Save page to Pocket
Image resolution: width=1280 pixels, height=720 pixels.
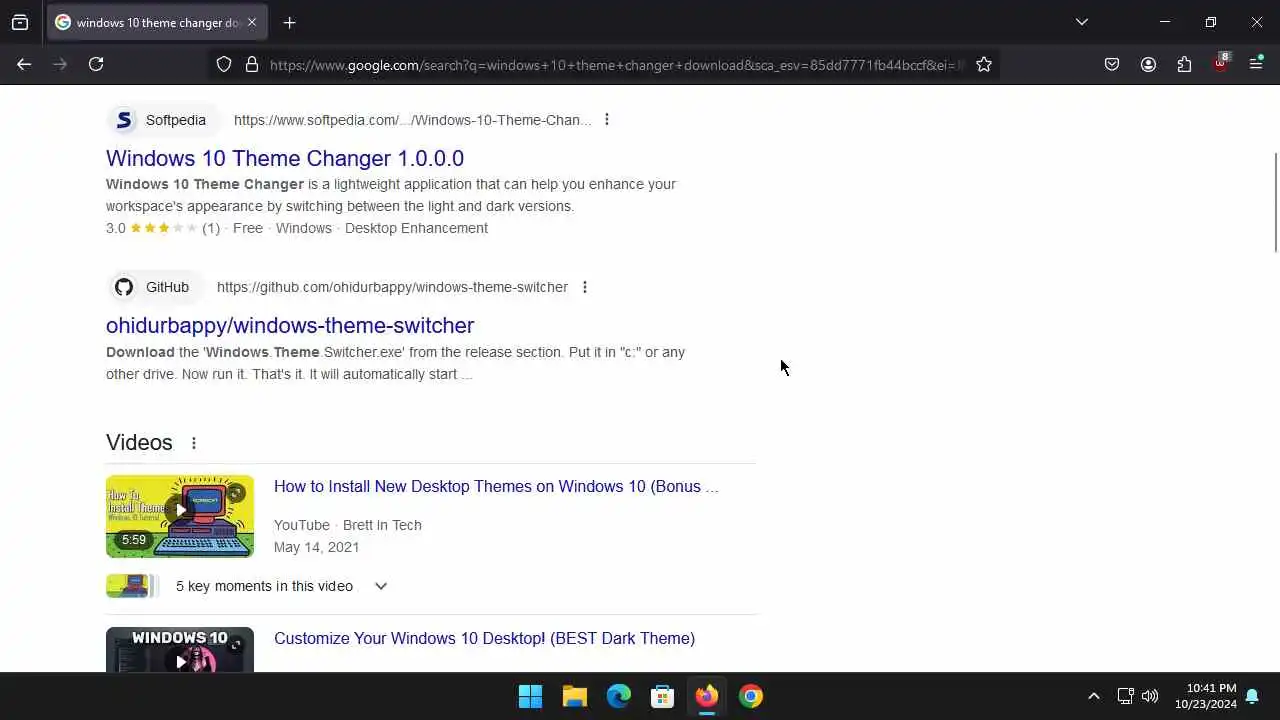click(x=1112, y=64)
